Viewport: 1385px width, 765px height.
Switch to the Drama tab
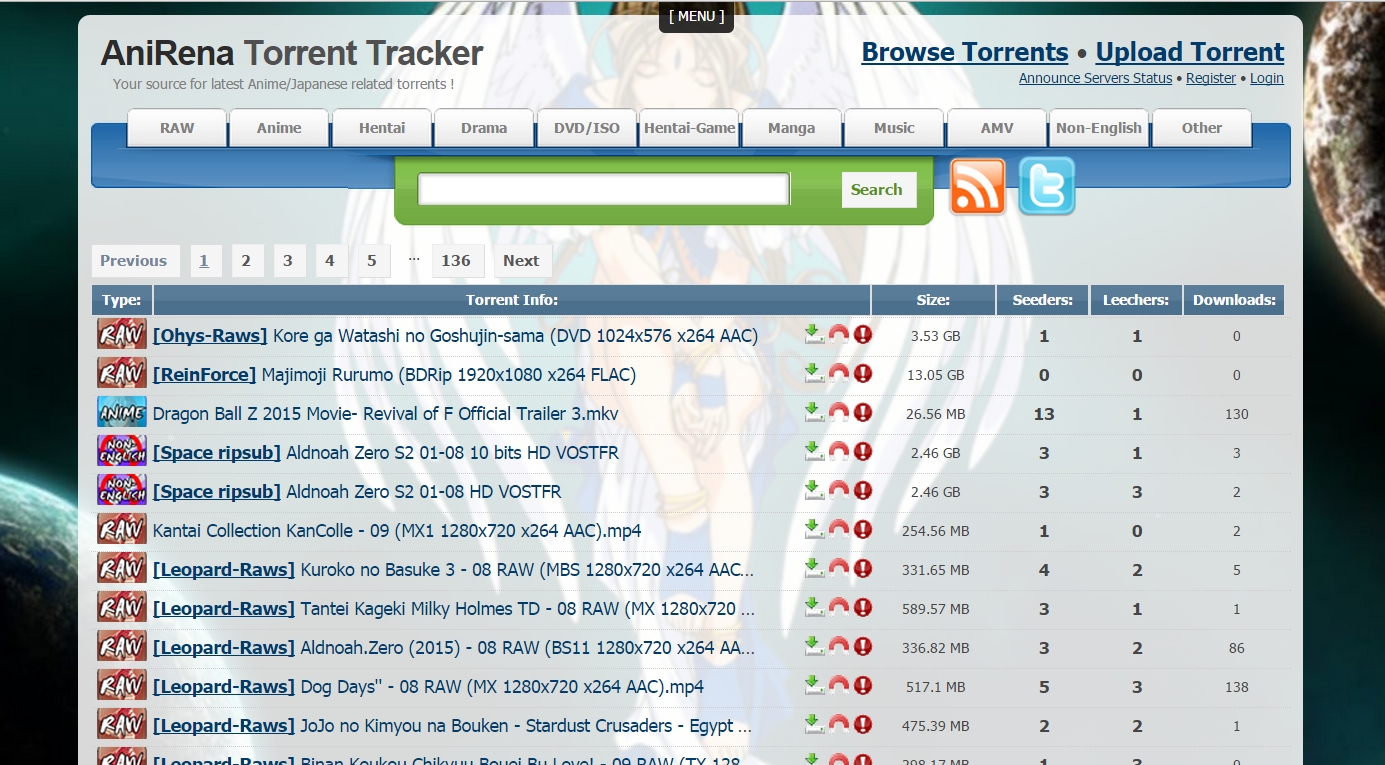pyautogui.click(x=484, y=128)
